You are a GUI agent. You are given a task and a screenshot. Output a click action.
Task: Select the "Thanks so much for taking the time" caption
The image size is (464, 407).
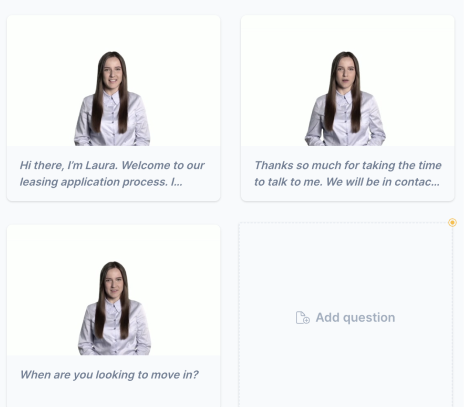348,174
